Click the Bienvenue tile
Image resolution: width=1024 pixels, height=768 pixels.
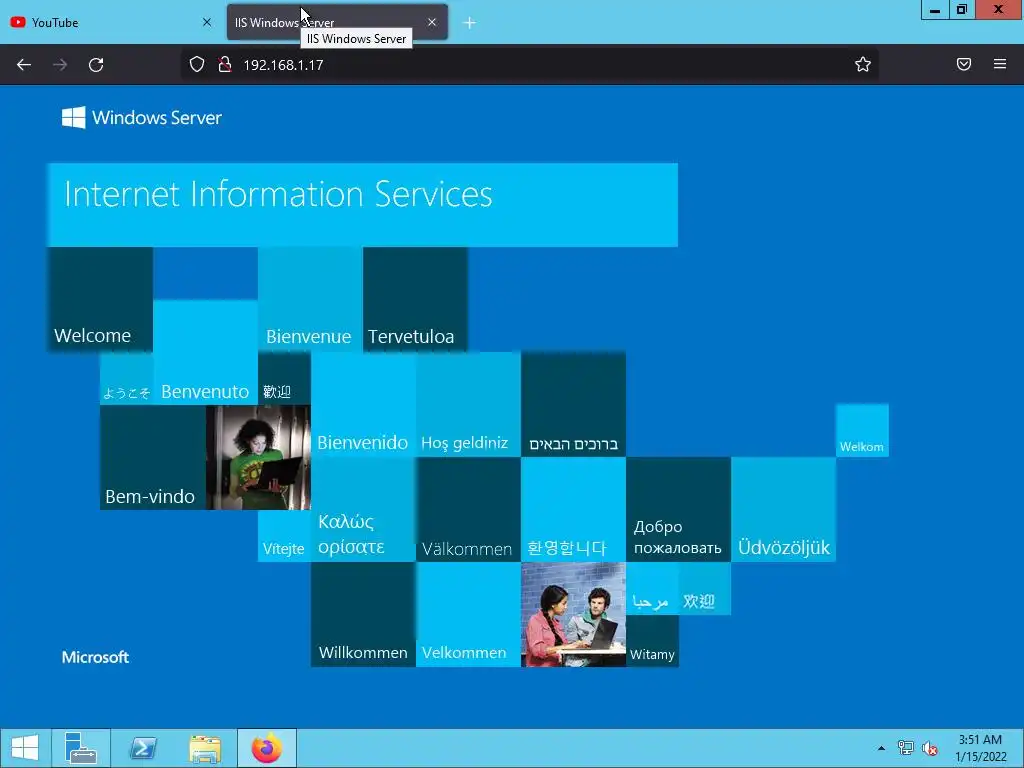310,300
